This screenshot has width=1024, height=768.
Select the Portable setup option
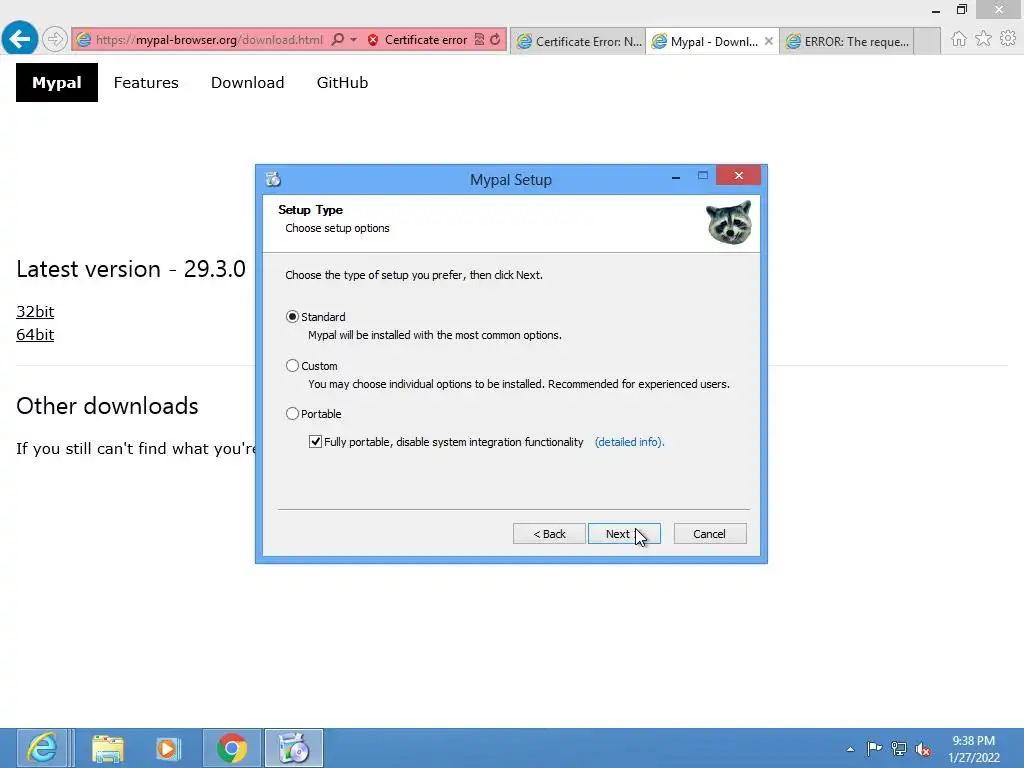click(x=314, y=414)
